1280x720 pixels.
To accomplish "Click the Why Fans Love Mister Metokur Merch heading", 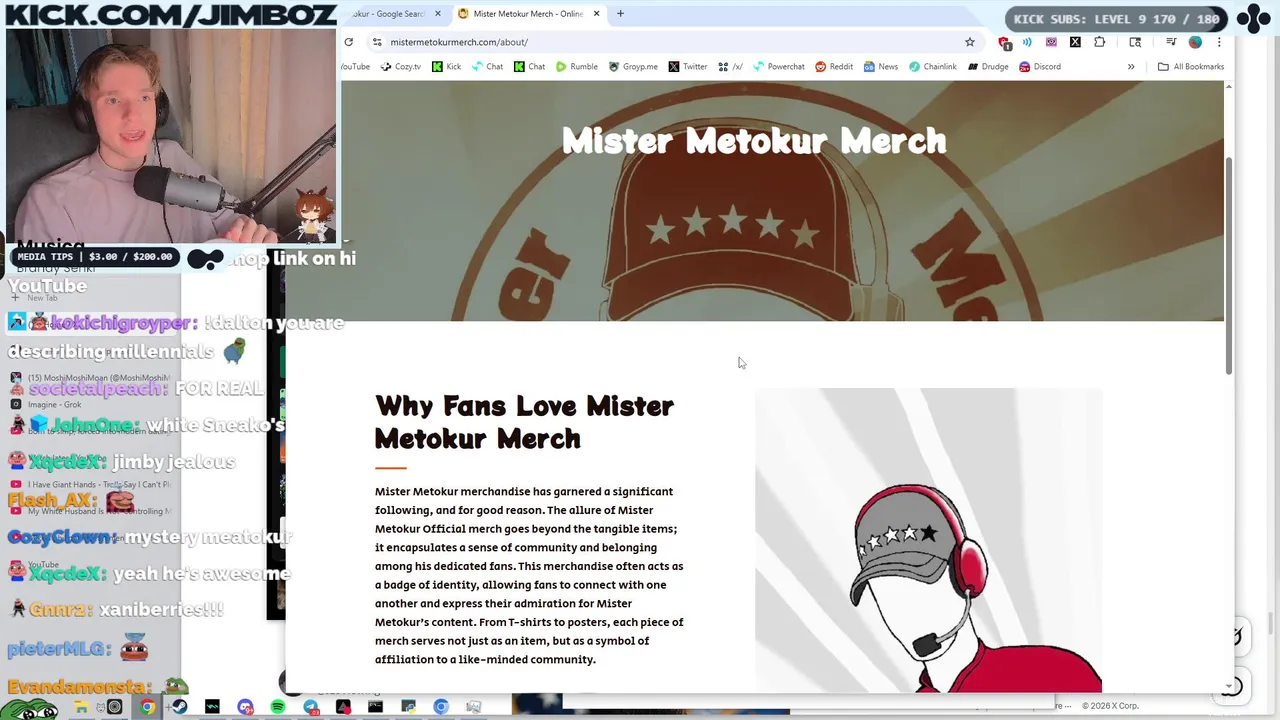I will tap(525, 422).
